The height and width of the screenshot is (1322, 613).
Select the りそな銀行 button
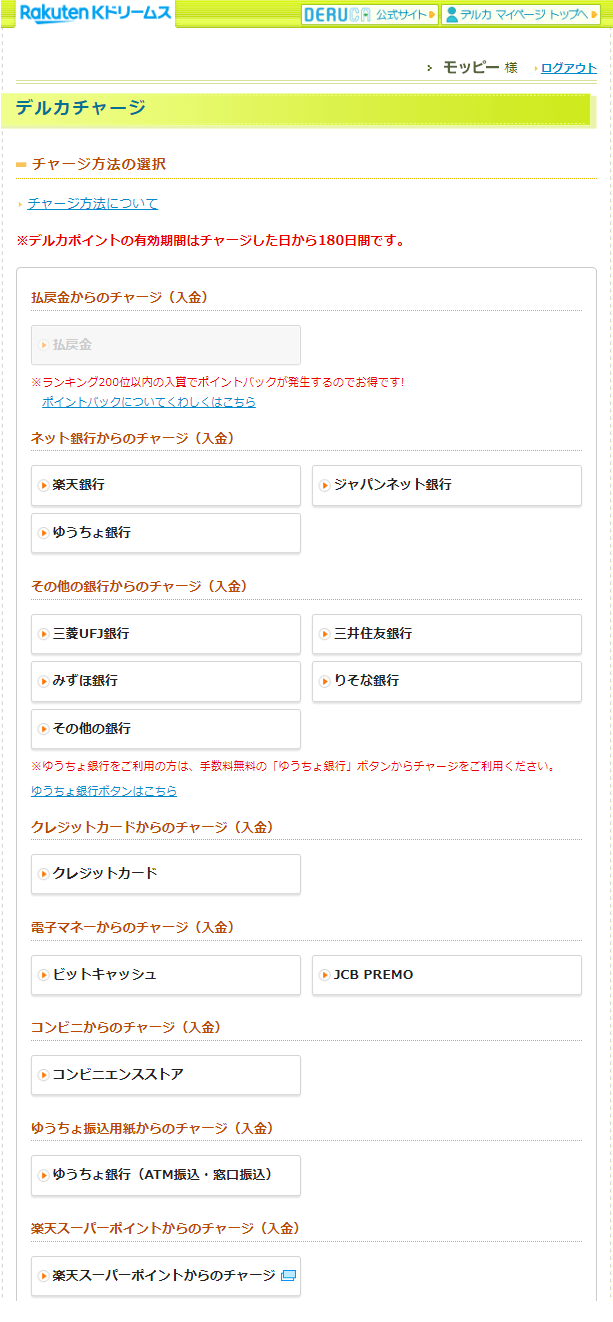tap(447, 681)
